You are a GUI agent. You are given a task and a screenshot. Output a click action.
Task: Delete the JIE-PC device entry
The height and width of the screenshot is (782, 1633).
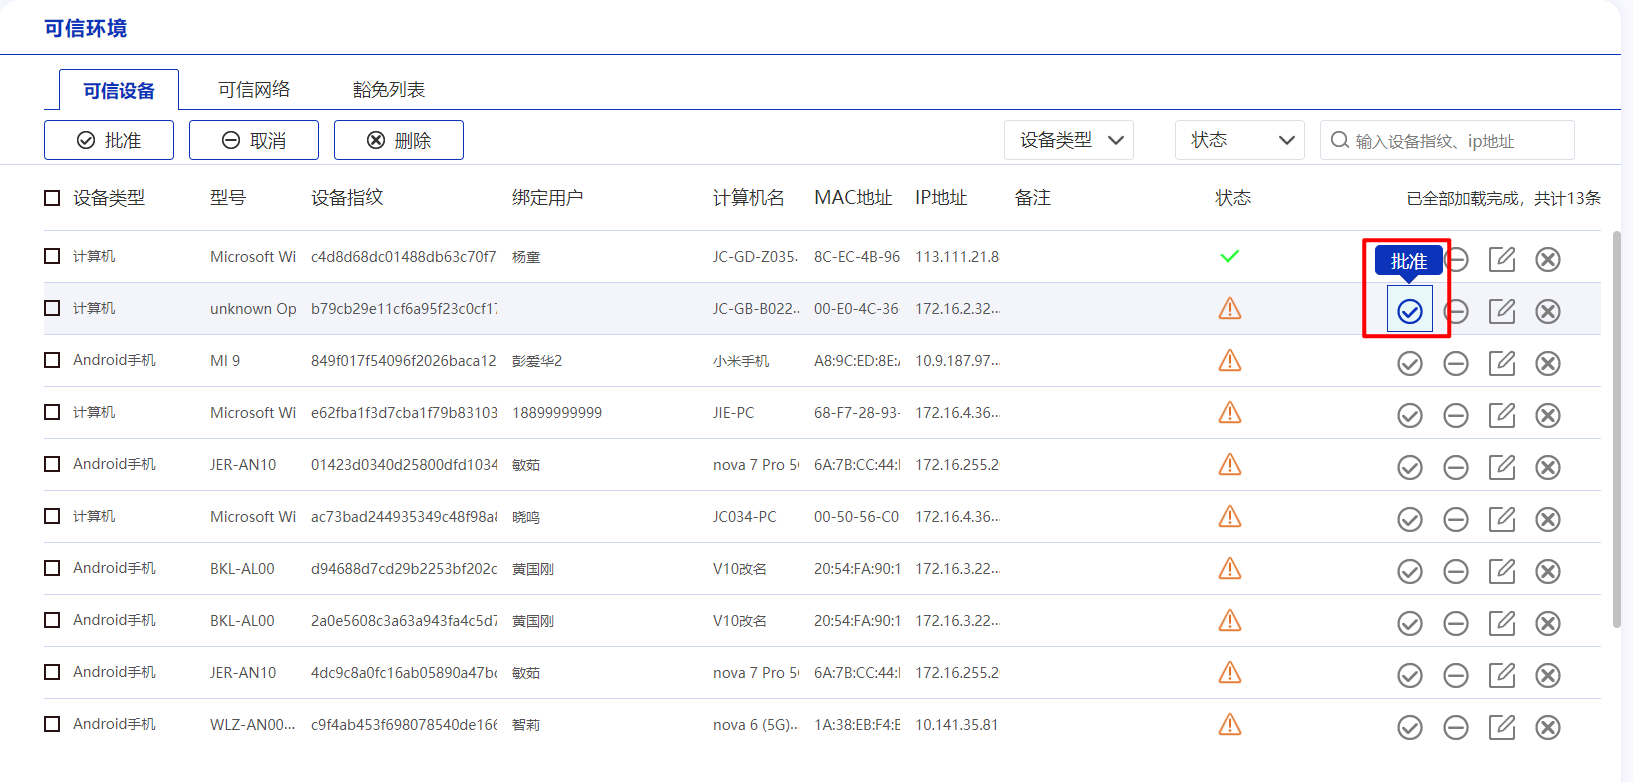(x=1548, y=415)
